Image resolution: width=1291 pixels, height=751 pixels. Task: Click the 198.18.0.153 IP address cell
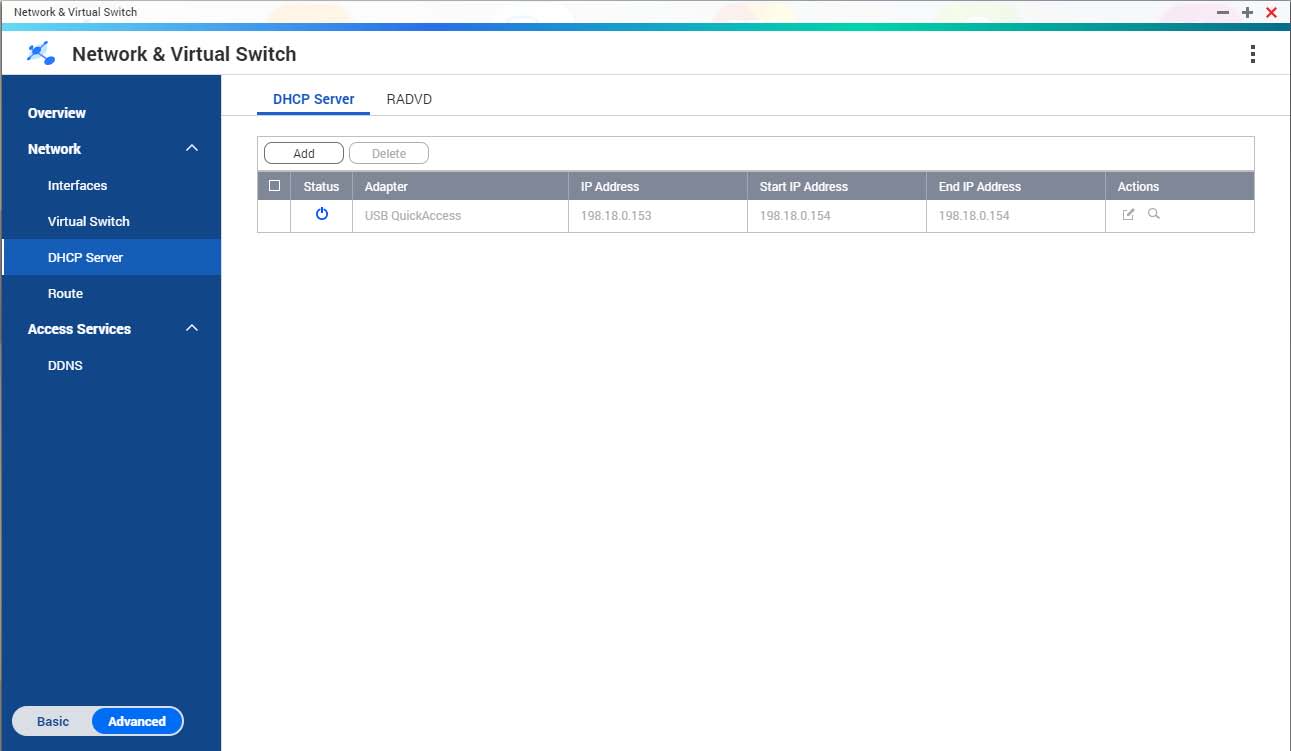click(x=657, y=216)
